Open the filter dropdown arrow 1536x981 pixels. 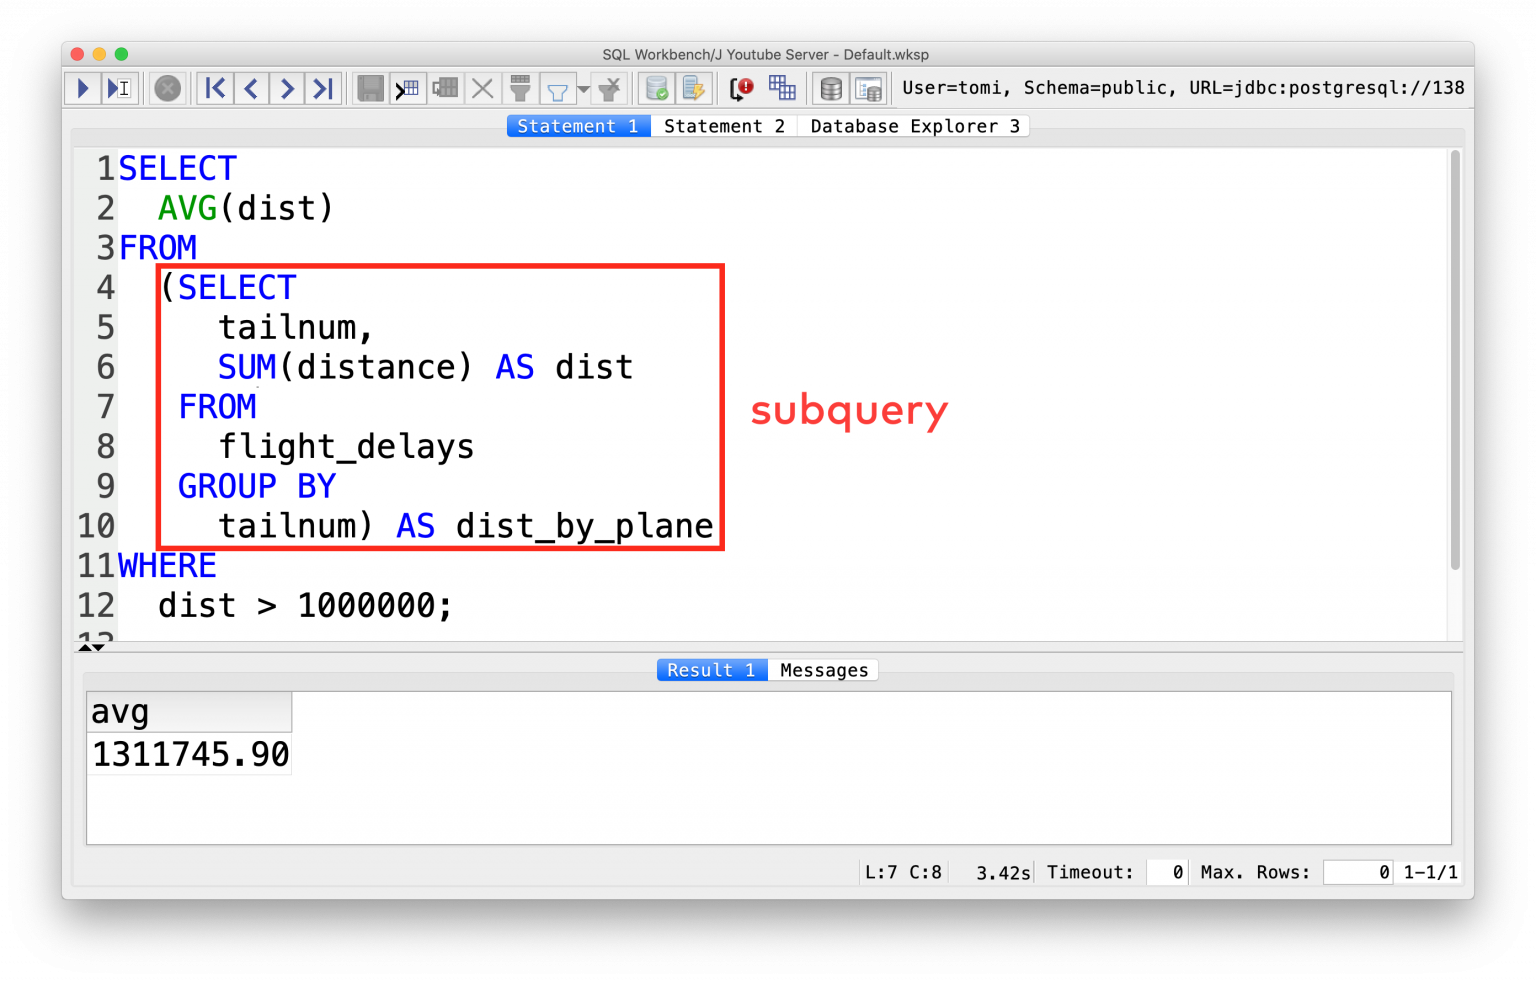[x=584, y=88]
